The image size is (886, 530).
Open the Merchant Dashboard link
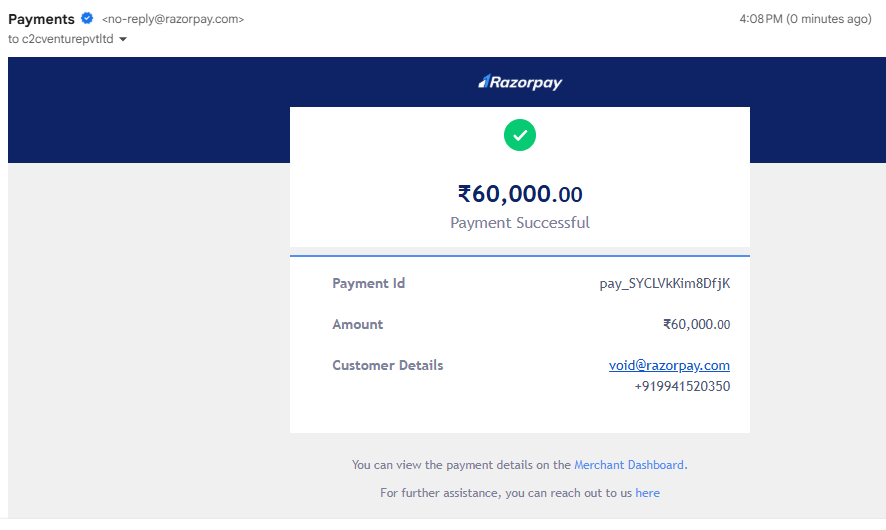629,465
